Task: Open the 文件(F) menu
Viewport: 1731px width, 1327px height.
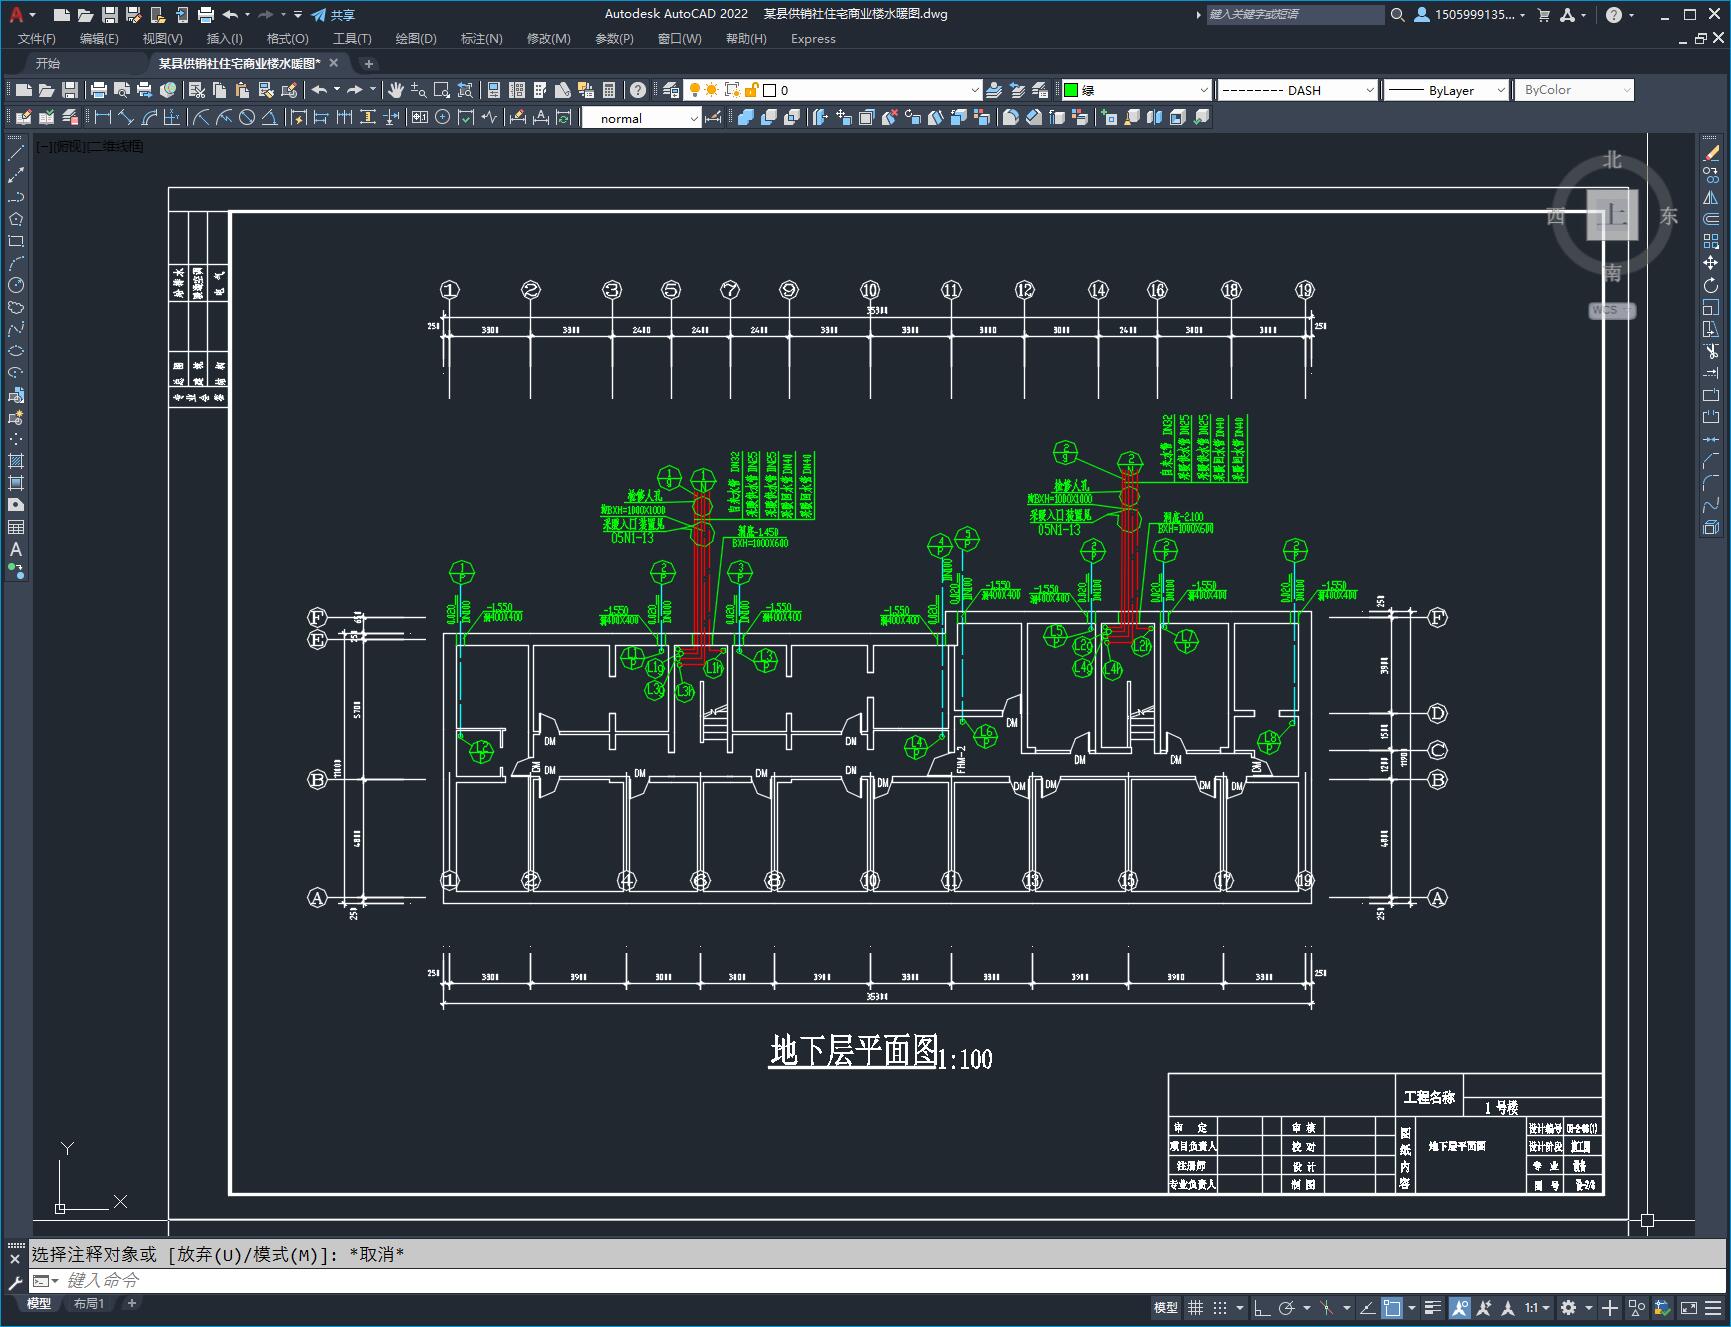Action: point(37,38)
